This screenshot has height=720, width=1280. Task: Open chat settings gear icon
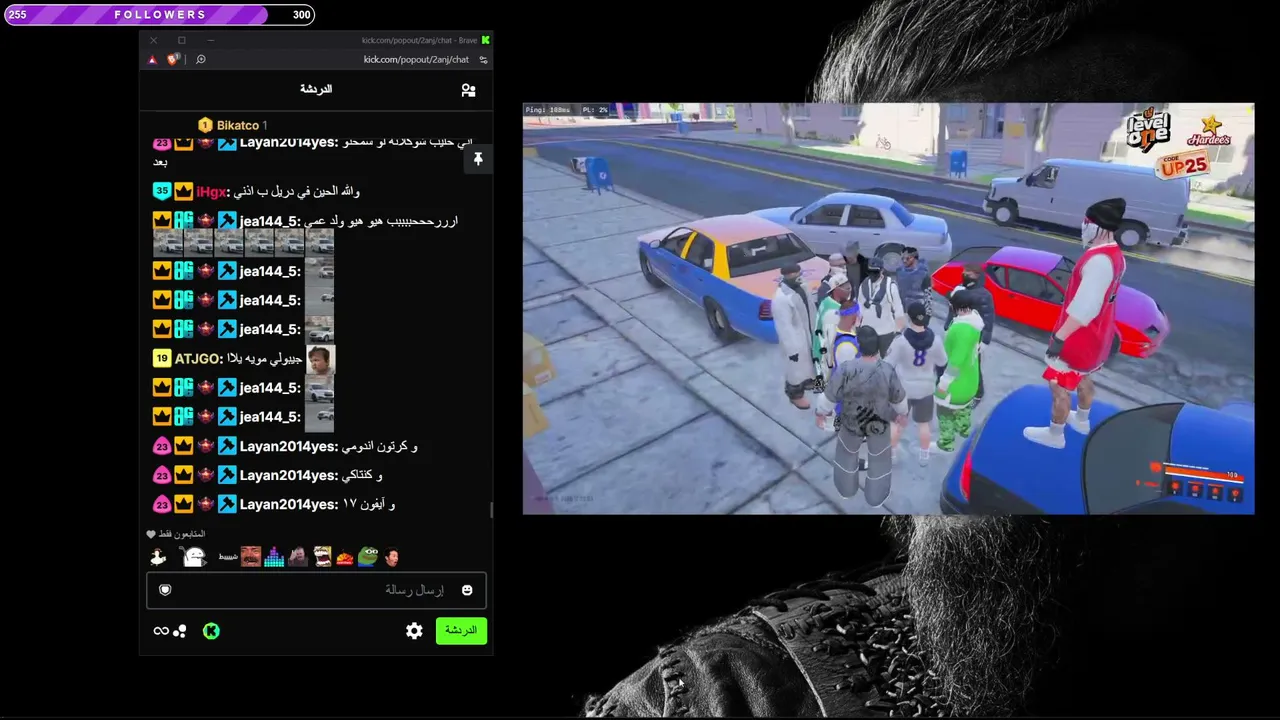[414, 631]
